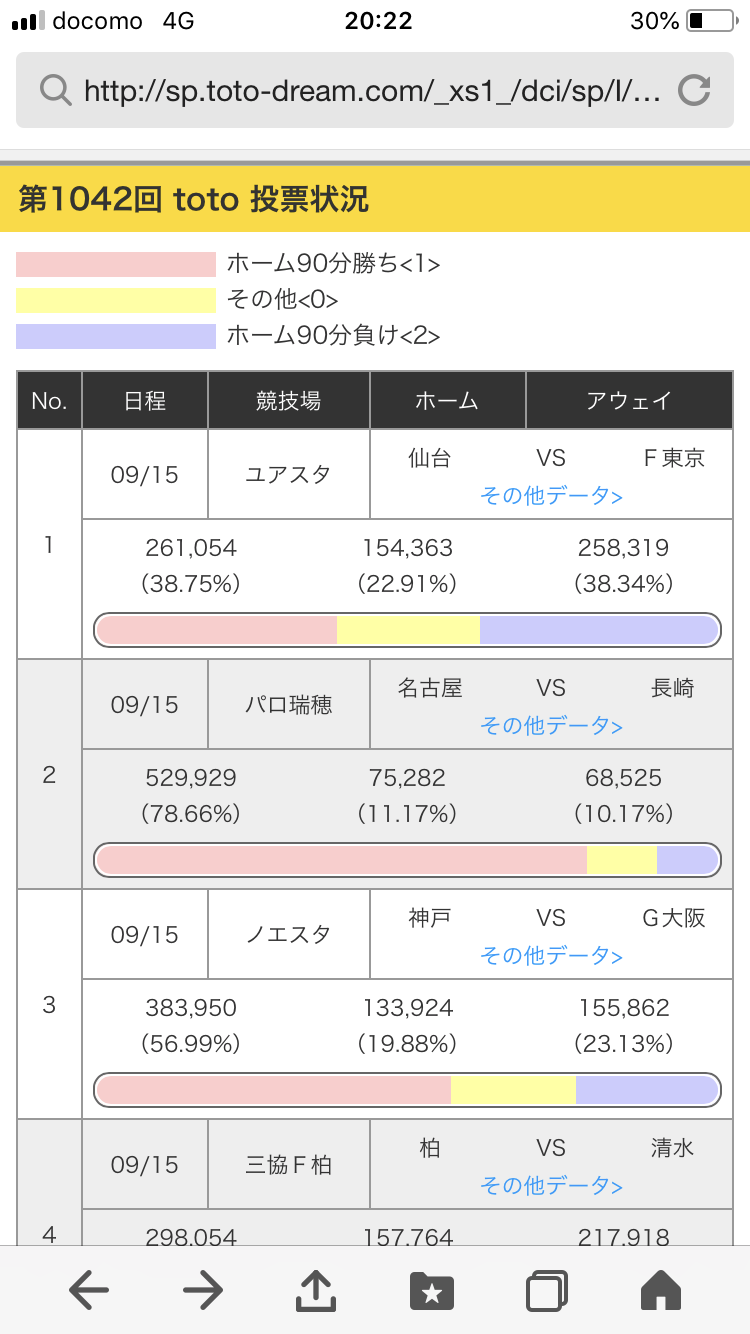Click the purple home-loss legend swatch

116,336
